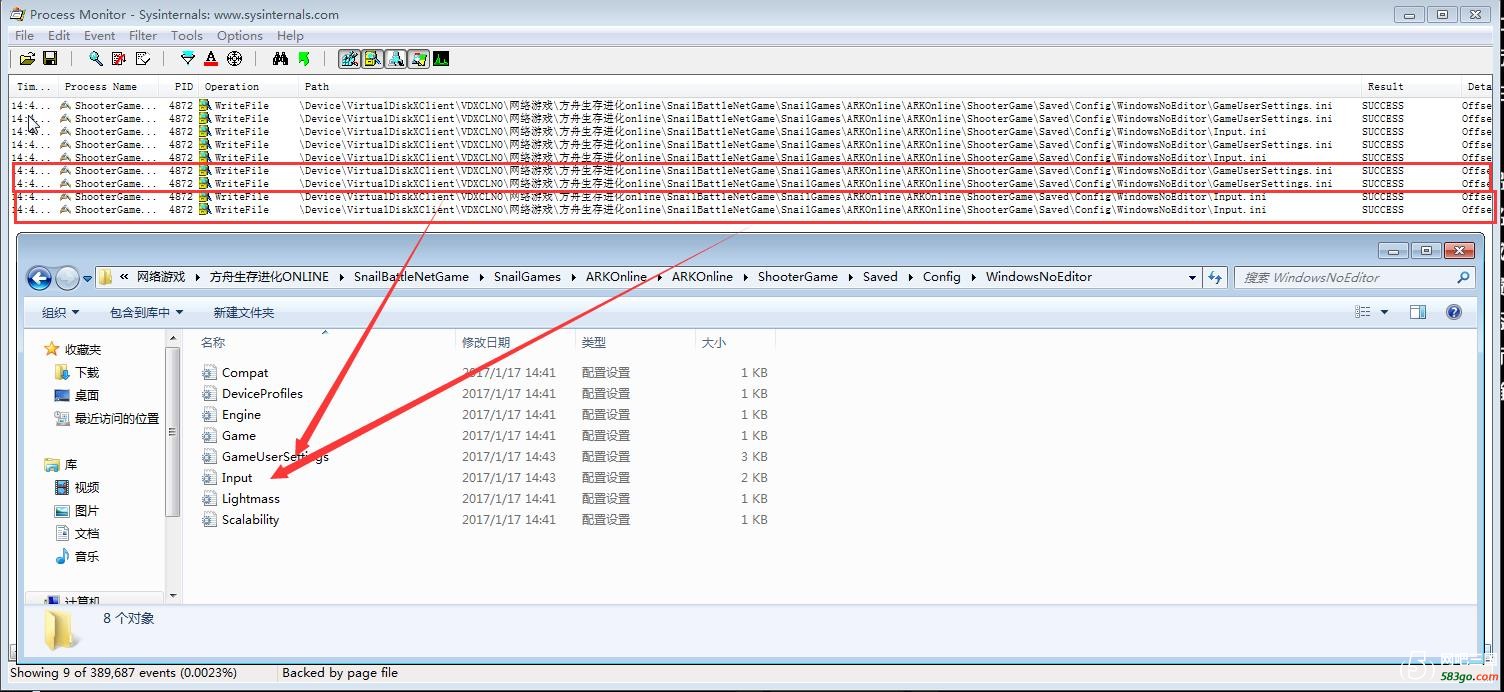The height and width of the screenshot is (692, 1504).
Task: Open the Tools menu
Action: click(187, 36)
